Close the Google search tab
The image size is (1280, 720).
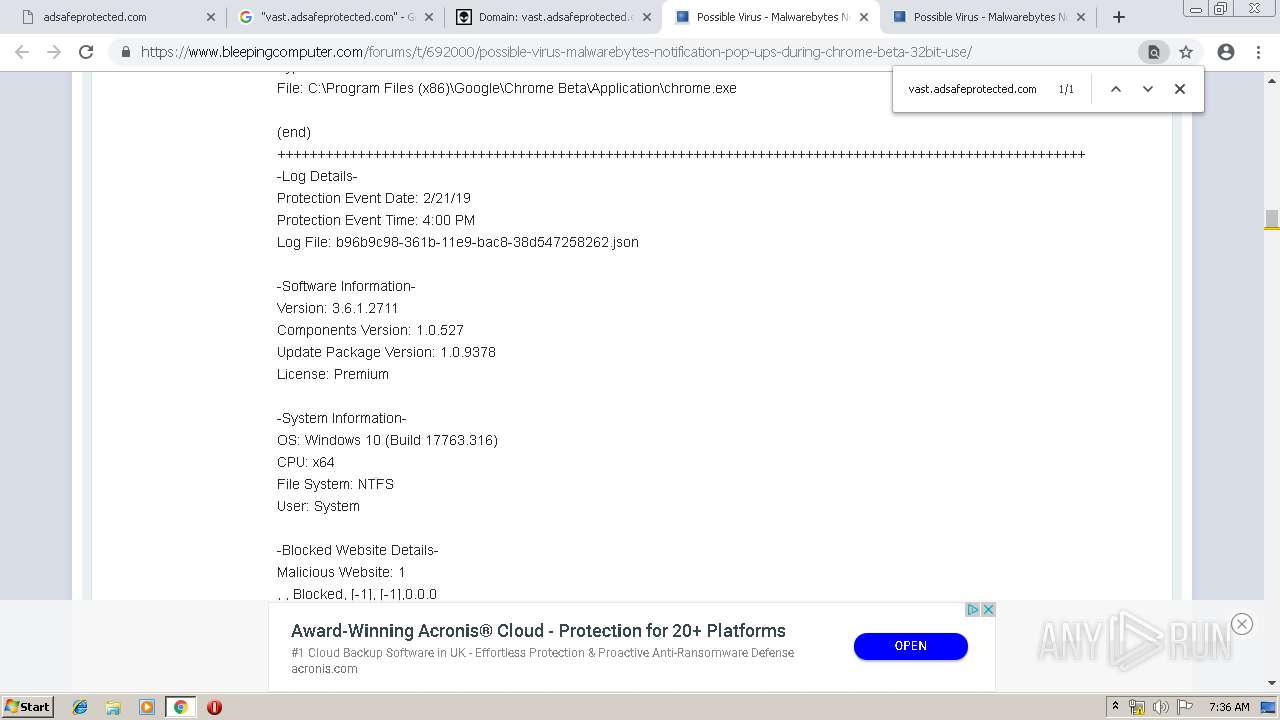point(429,17)
